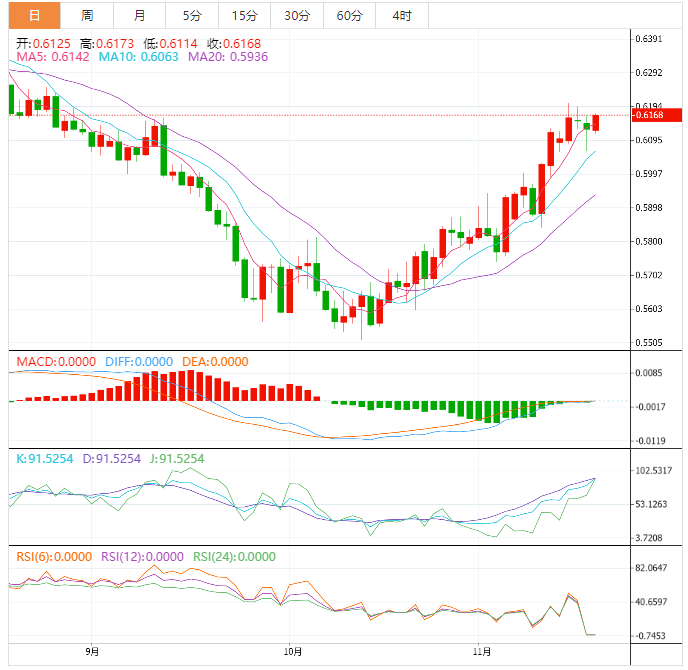The width and height of the screenshot is (688, 670).
Task: Switch to the 5分 timeframe tab
Action: (x=191, y=15)
